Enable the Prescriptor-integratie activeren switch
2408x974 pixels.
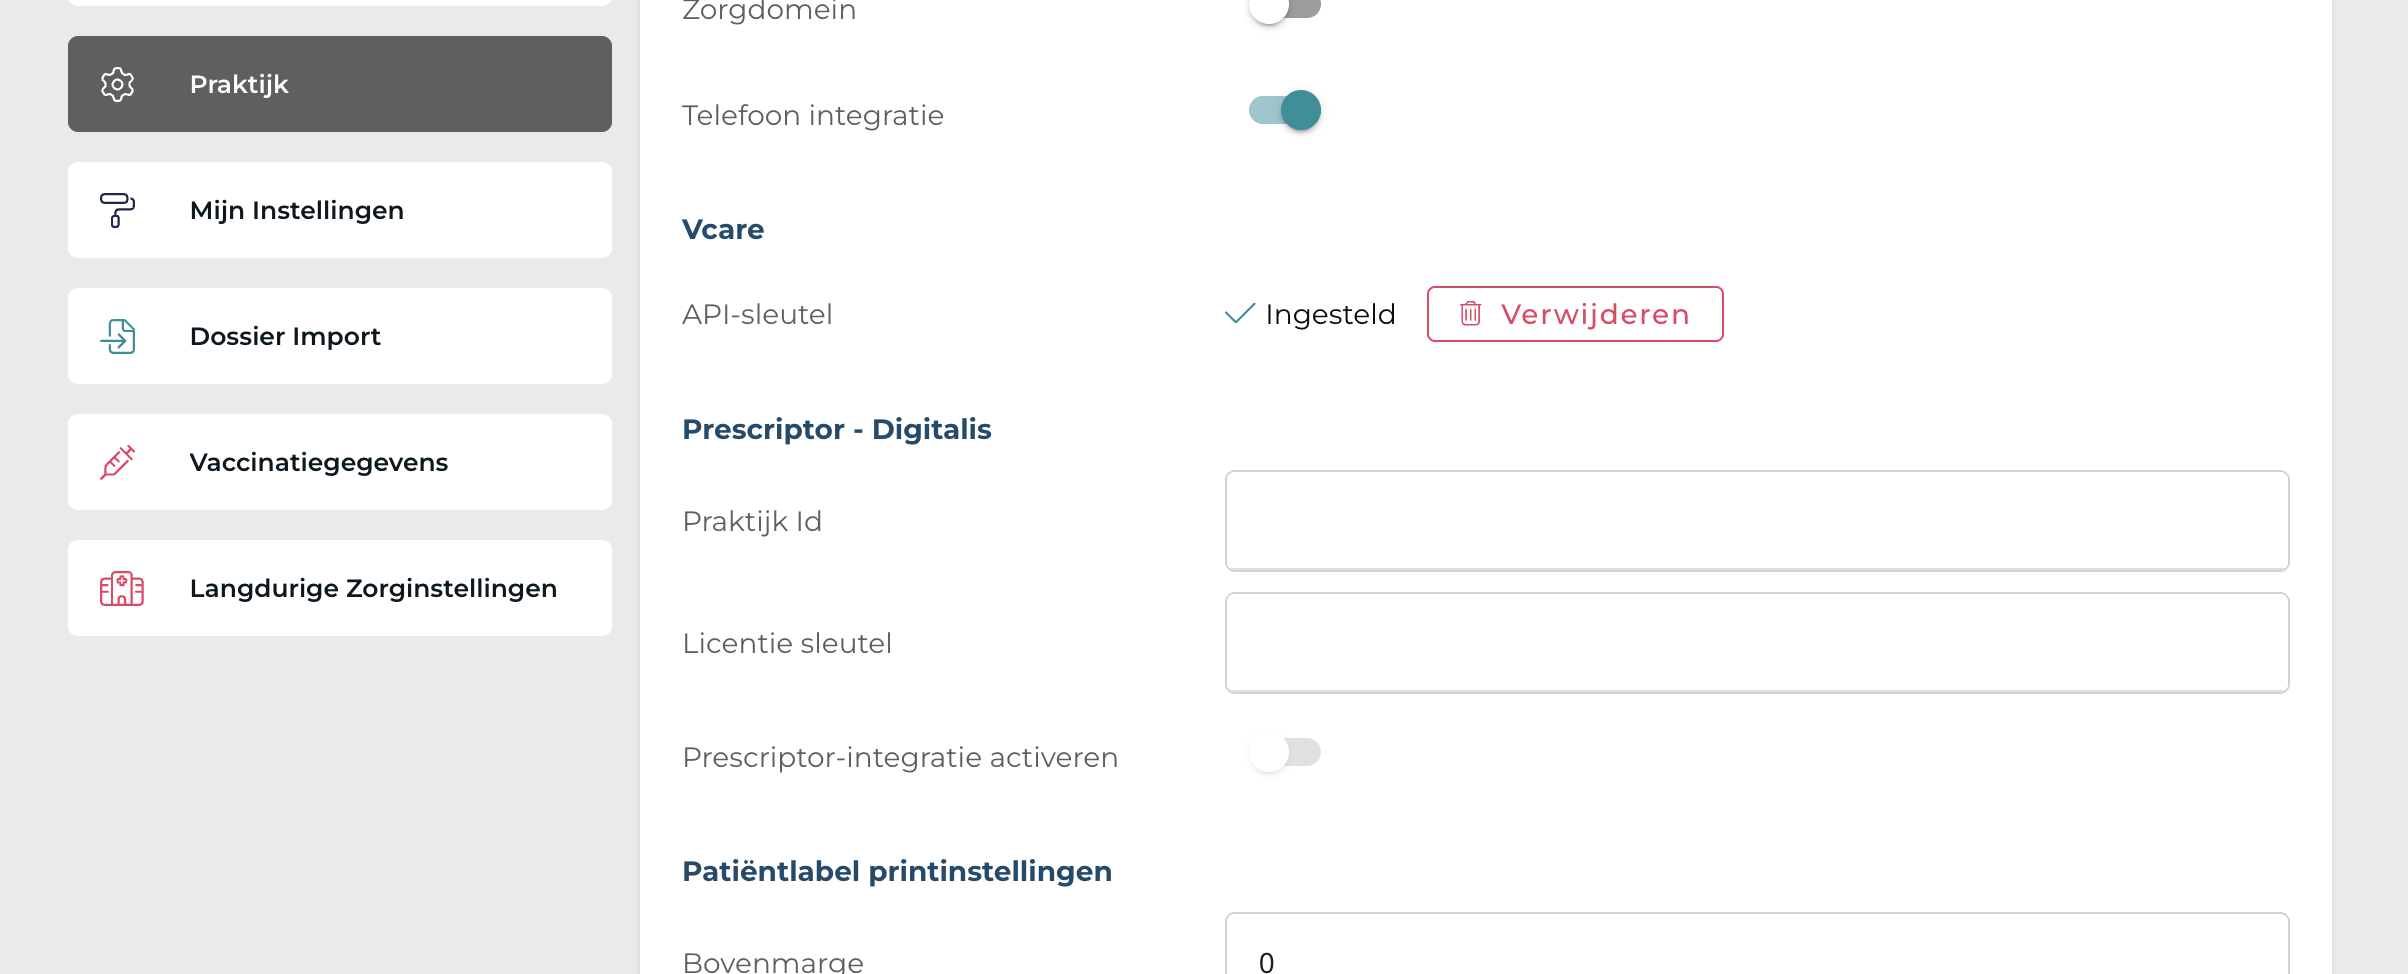(1285, 753)
